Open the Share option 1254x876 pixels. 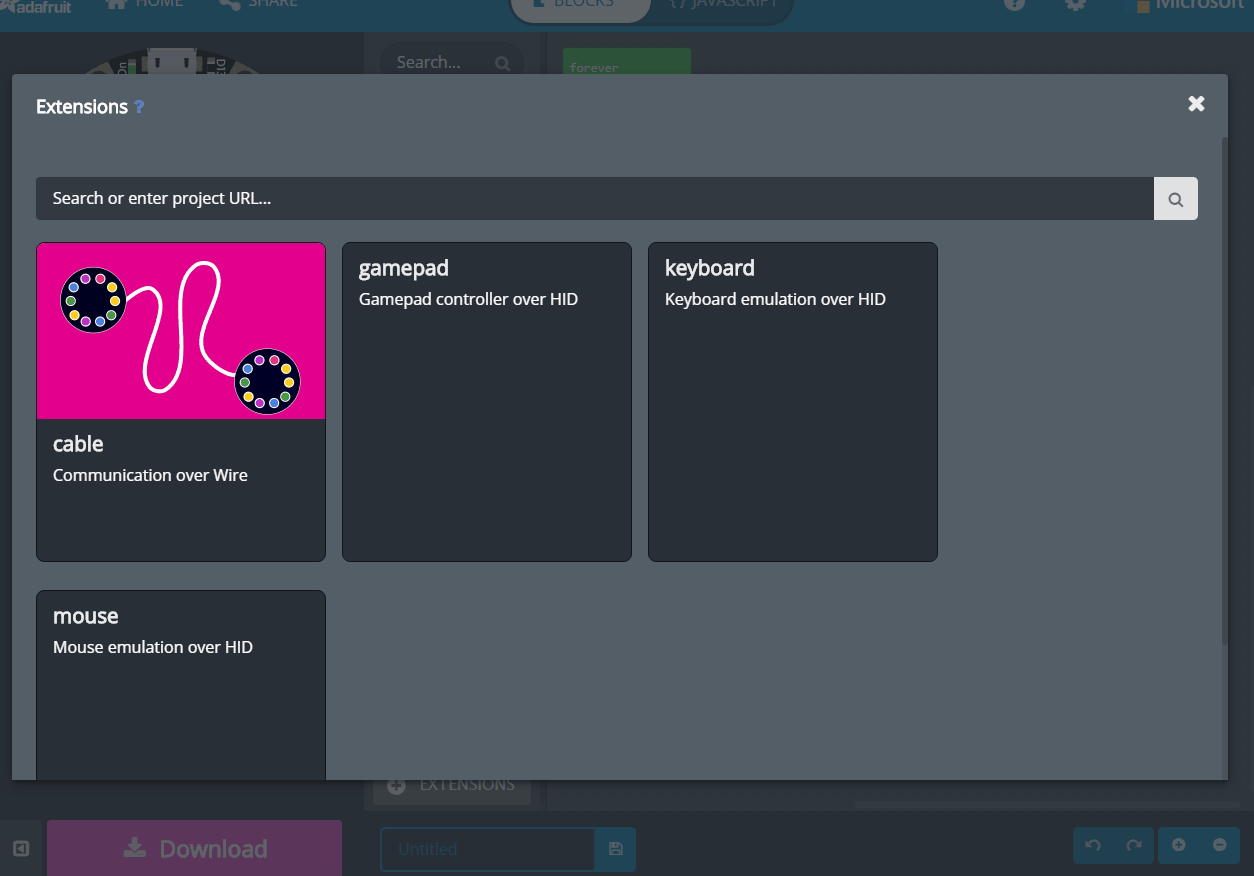pos(258,5)
